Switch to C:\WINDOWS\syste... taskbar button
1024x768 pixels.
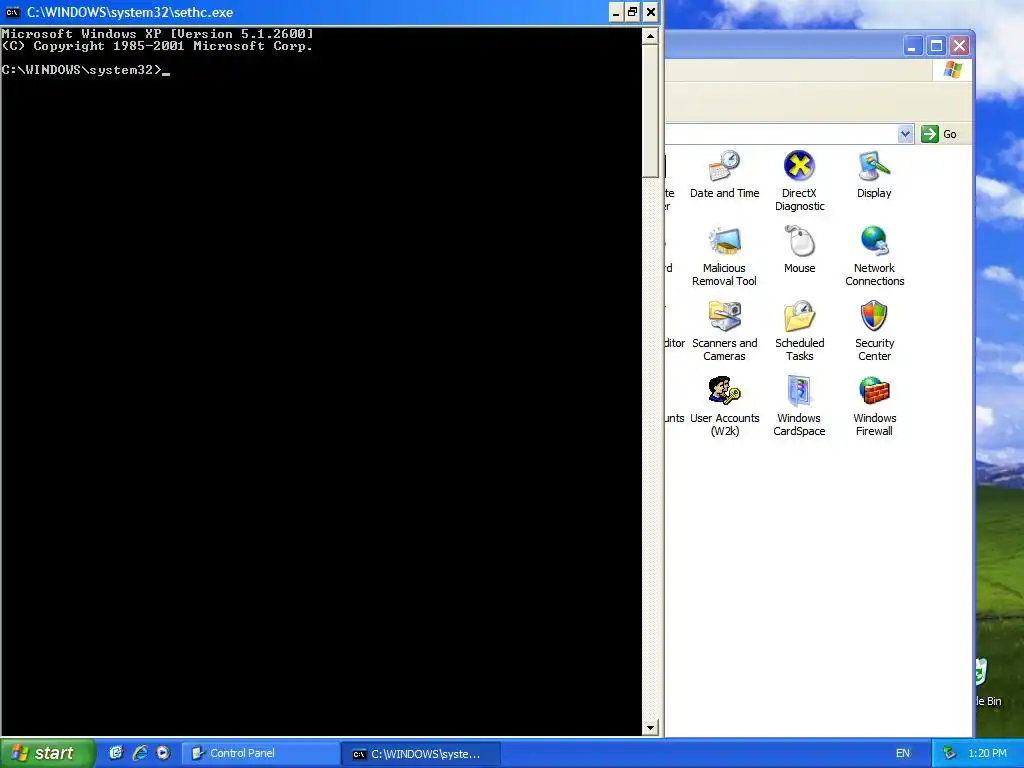421,754
